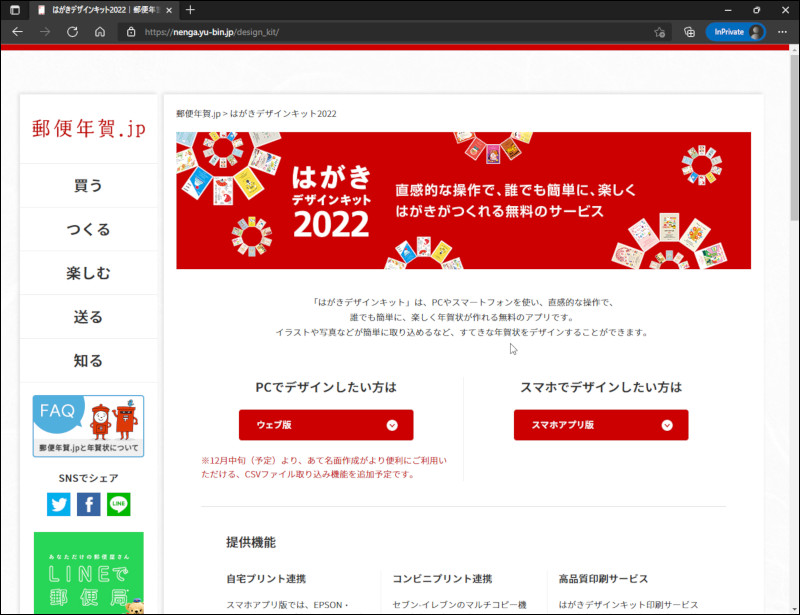Viewport: 800px width, 615px height.
Task: Open the tab actions menu icon
Action: coord(14,9)
